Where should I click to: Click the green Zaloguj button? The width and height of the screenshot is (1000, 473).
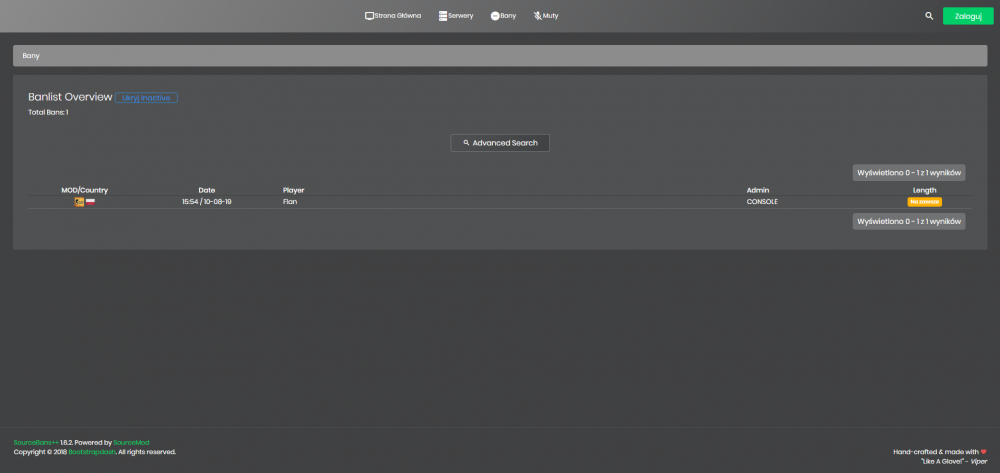pos(968,16)
